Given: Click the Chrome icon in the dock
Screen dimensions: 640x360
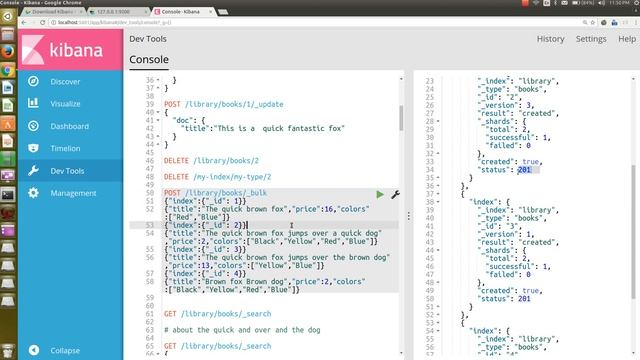Looking at the screenshot, I should click(x=8, y=70).
